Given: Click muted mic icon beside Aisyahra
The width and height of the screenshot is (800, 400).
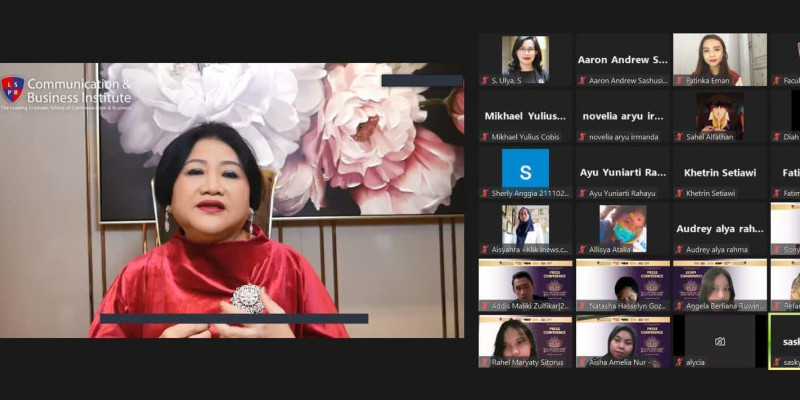Looking at the screenshot, I should 485,249.
